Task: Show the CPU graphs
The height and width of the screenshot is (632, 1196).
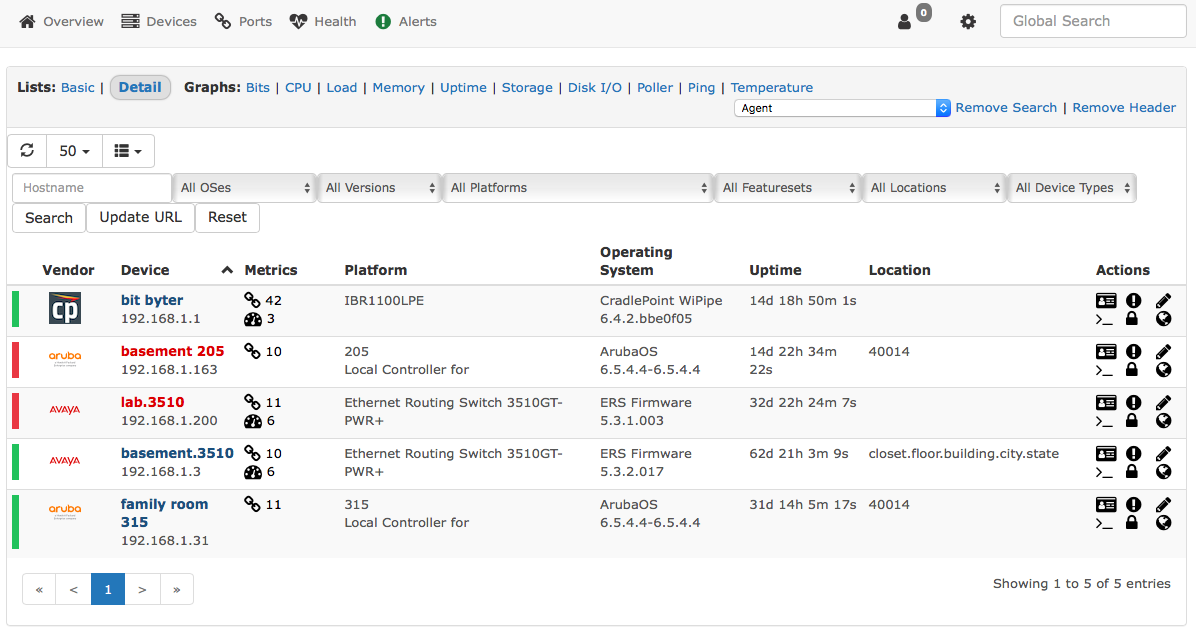Action: 298,88
